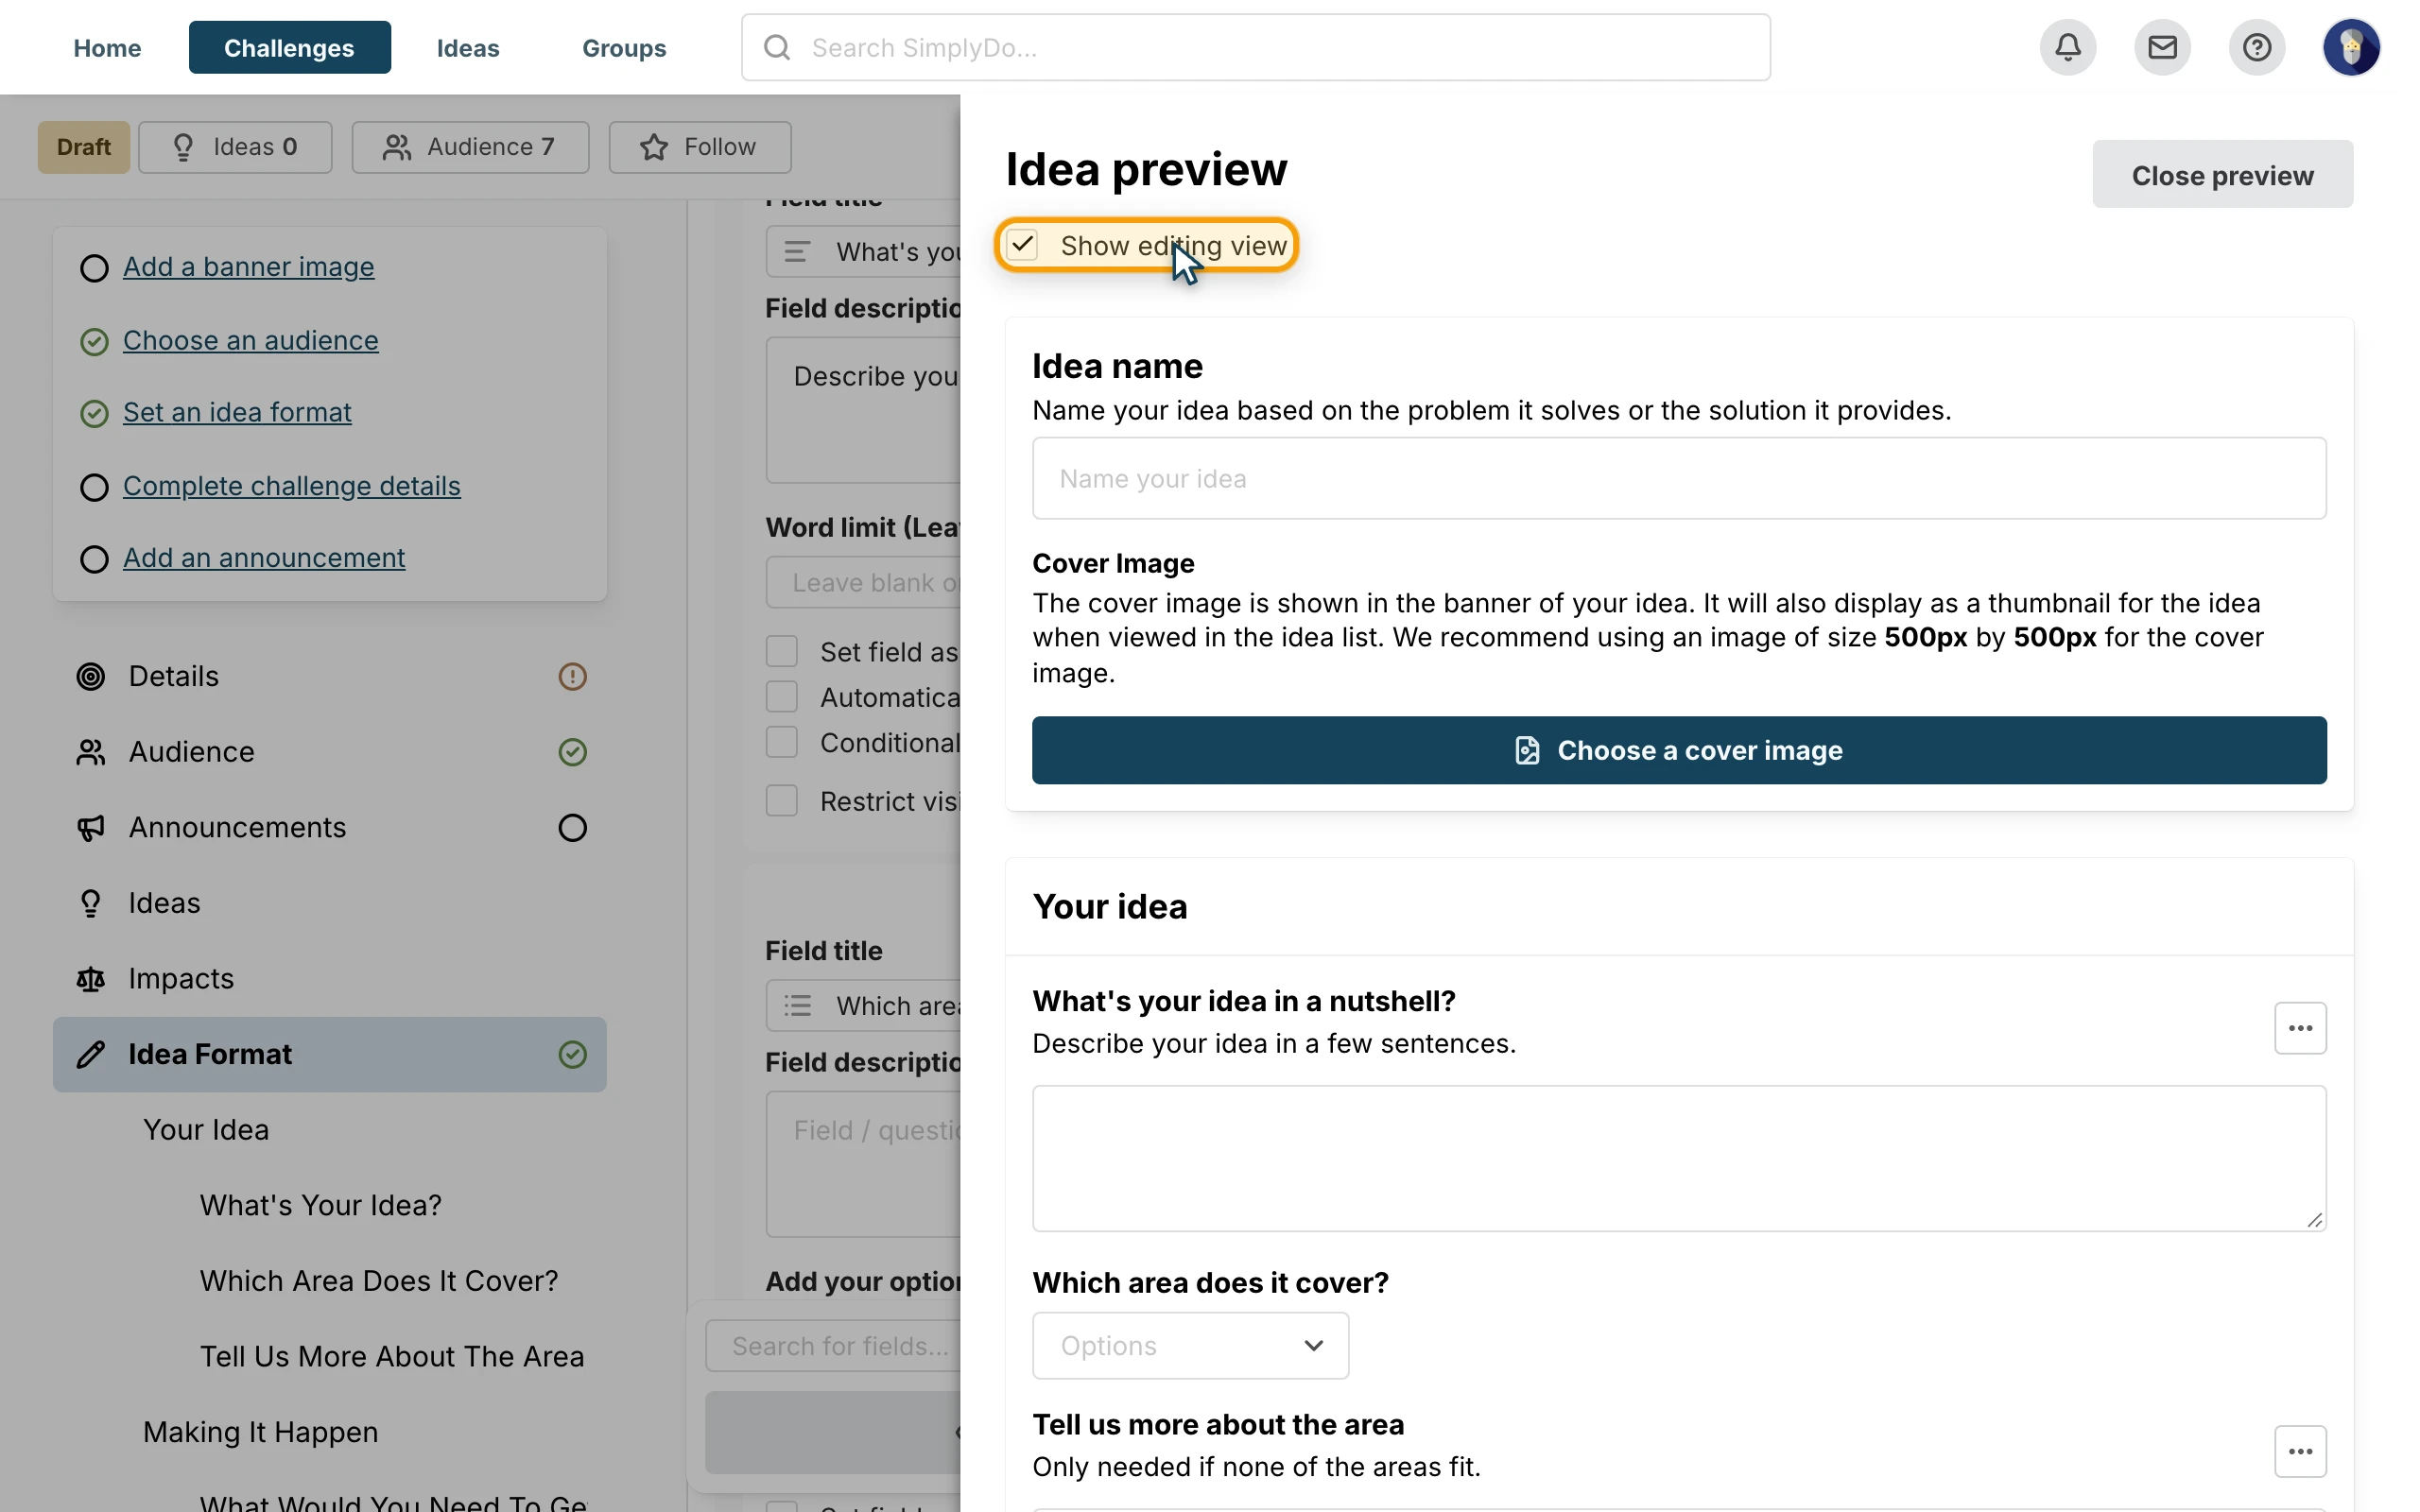This screenshot has width=2420, height=1512.
Task: Tick the Conditional checkbox
Action: coord(782,742)
